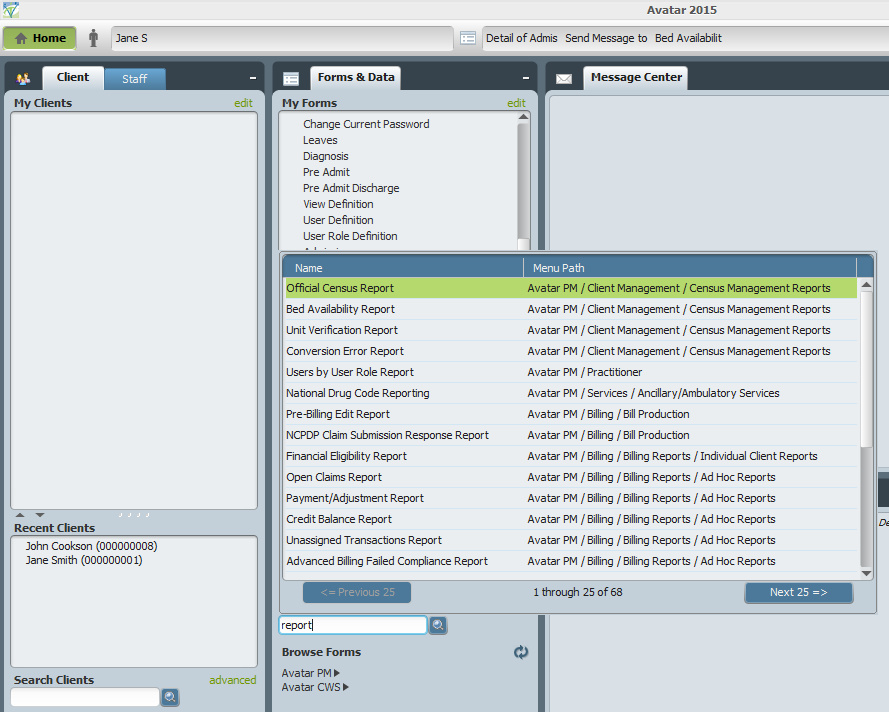The height and width of the screenshot is (712, 889).
Task: Select recent client Jane Smith (000000001)
Action: point(84,560)
